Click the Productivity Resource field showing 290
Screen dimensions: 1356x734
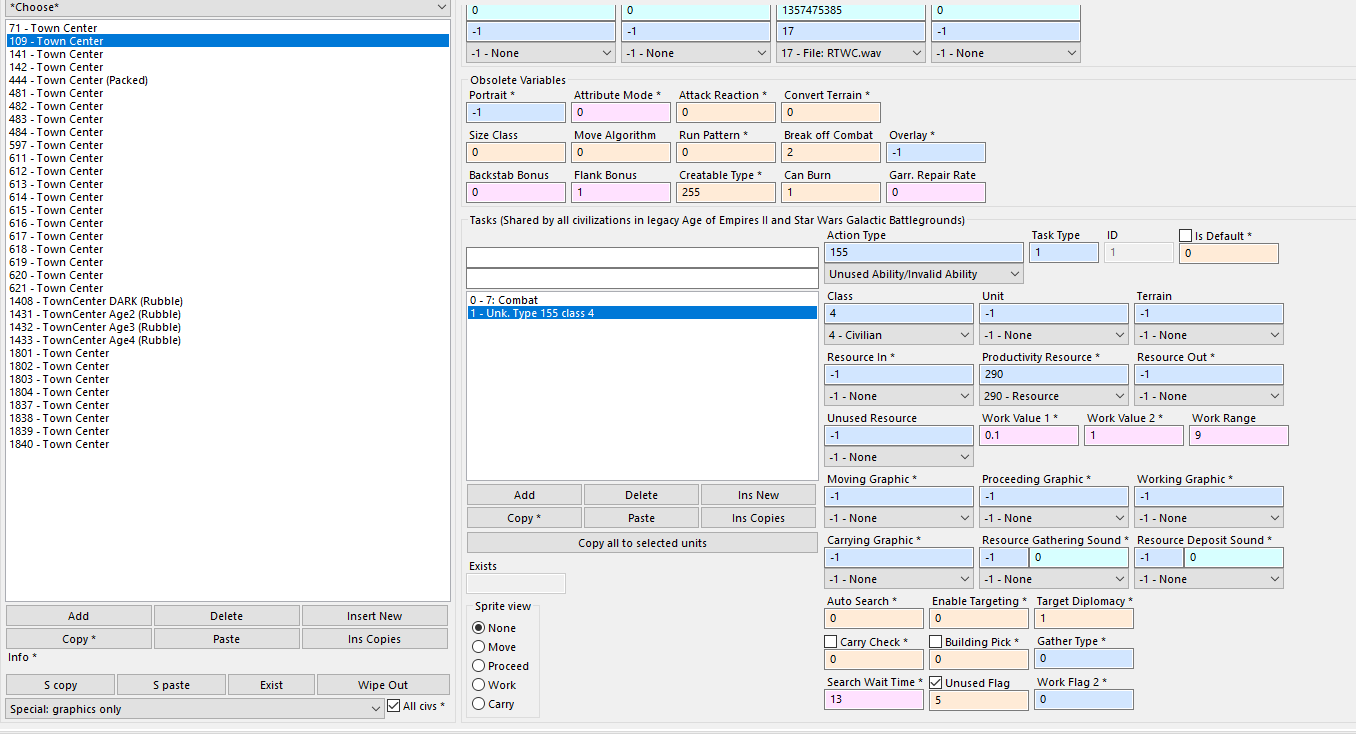1054,374
